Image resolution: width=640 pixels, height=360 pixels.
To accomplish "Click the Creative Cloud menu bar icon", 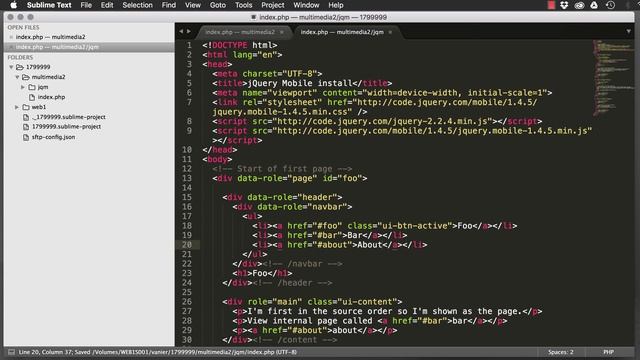I will click(x=579, y=5).
